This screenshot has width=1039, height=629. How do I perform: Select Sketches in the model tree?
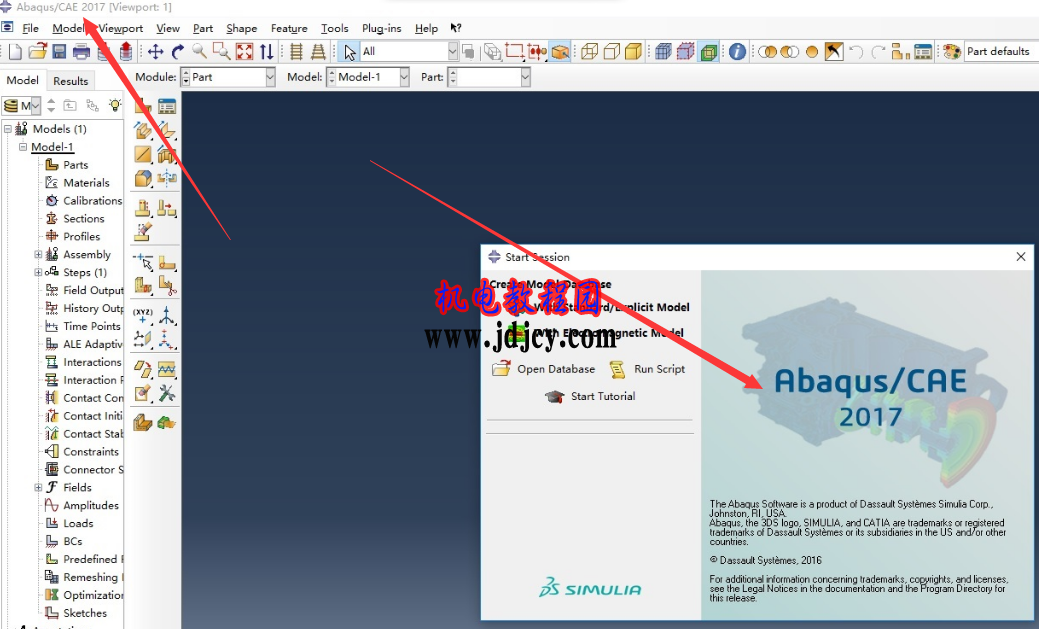tap(85, 613)
